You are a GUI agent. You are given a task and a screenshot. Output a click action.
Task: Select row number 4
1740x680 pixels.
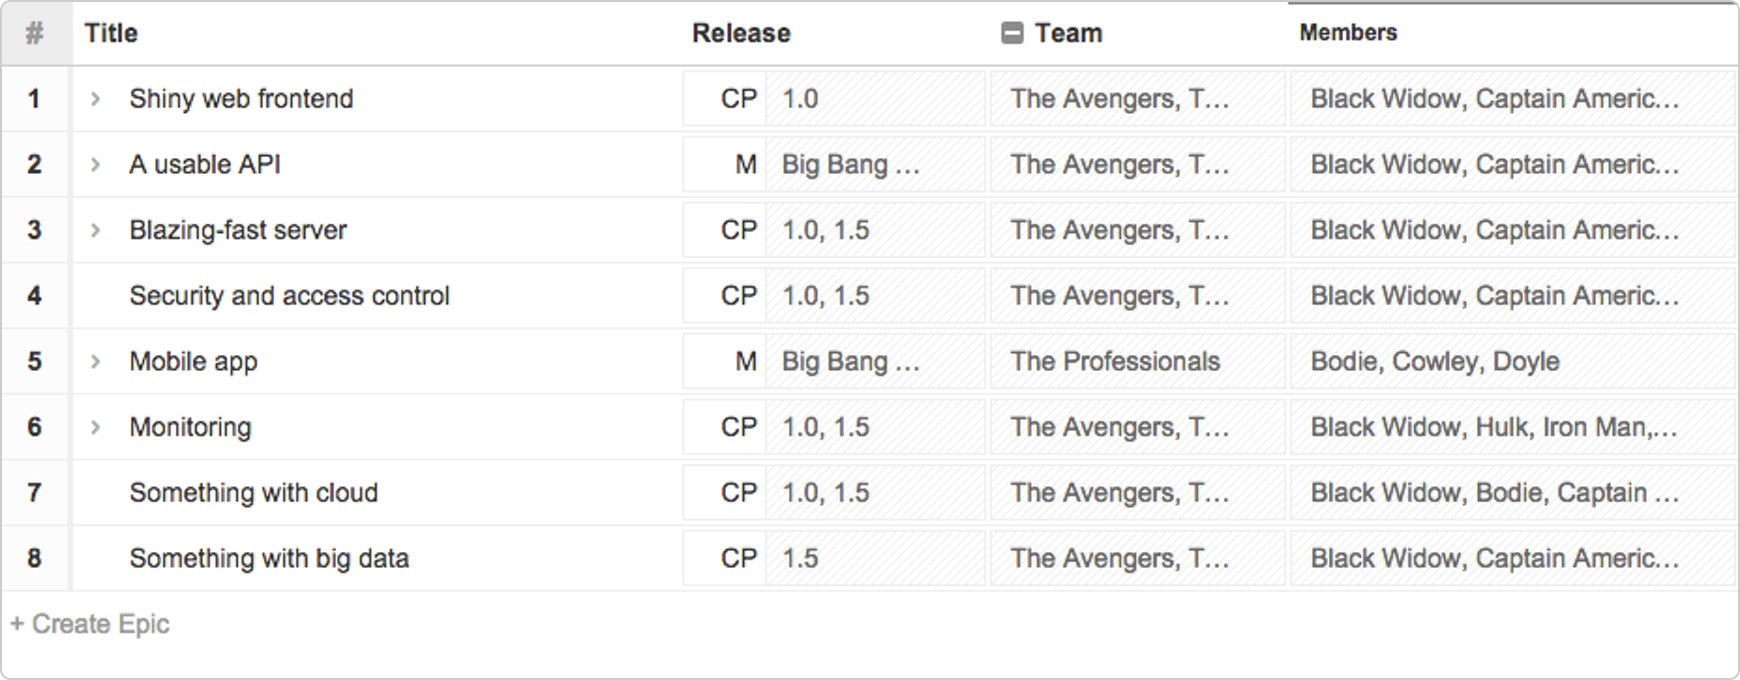coord(35,296)
